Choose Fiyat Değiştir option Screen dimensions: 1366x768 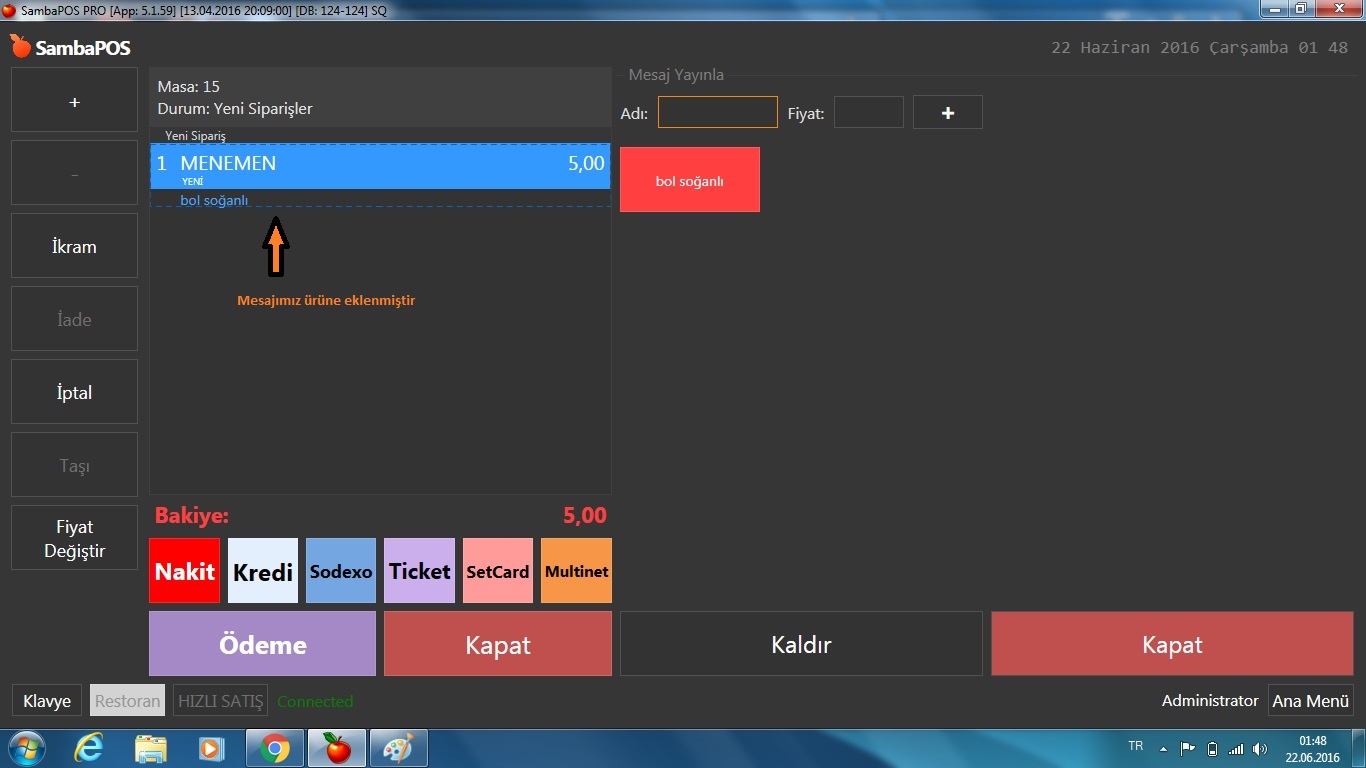click(x=74, y=538)
